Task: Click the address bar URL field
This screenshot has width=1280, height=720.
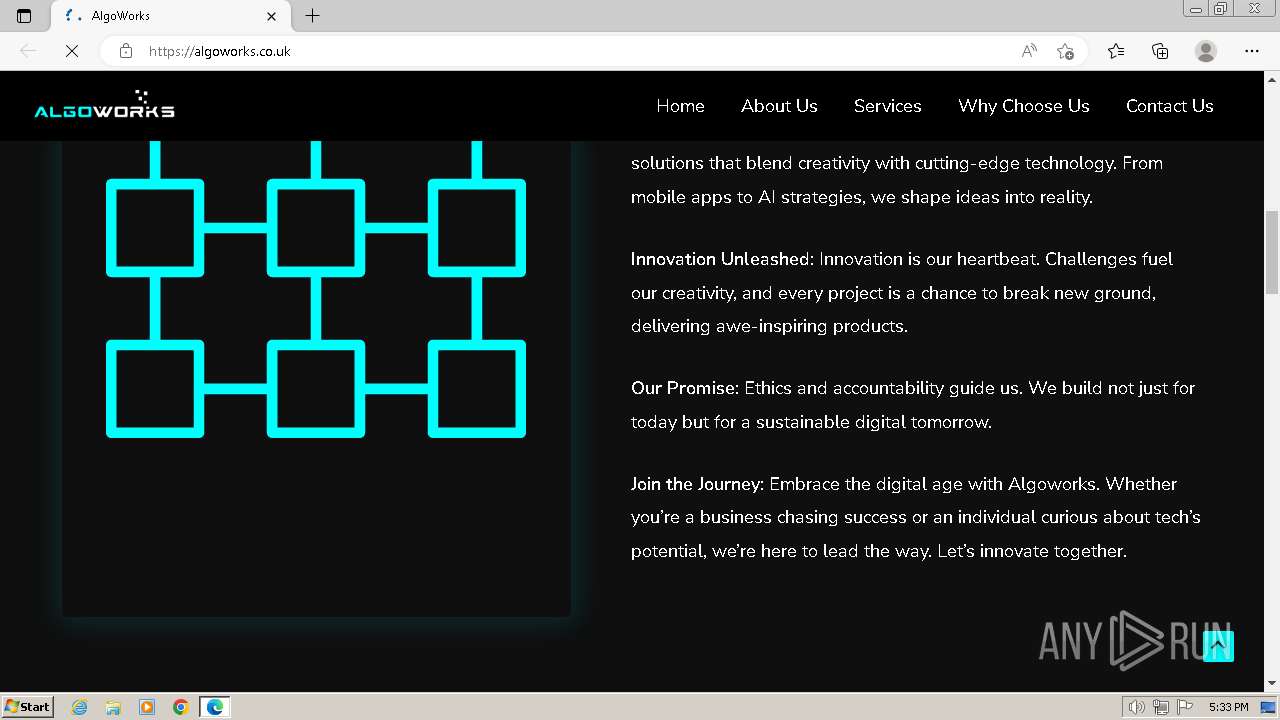Action: point(580,51)
